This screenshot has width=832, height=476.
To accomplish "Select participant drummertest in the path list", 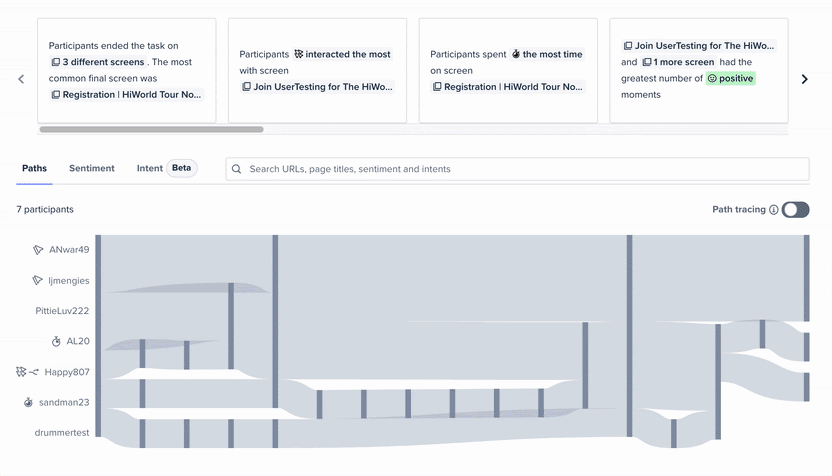I will click(x=63, y=432).
